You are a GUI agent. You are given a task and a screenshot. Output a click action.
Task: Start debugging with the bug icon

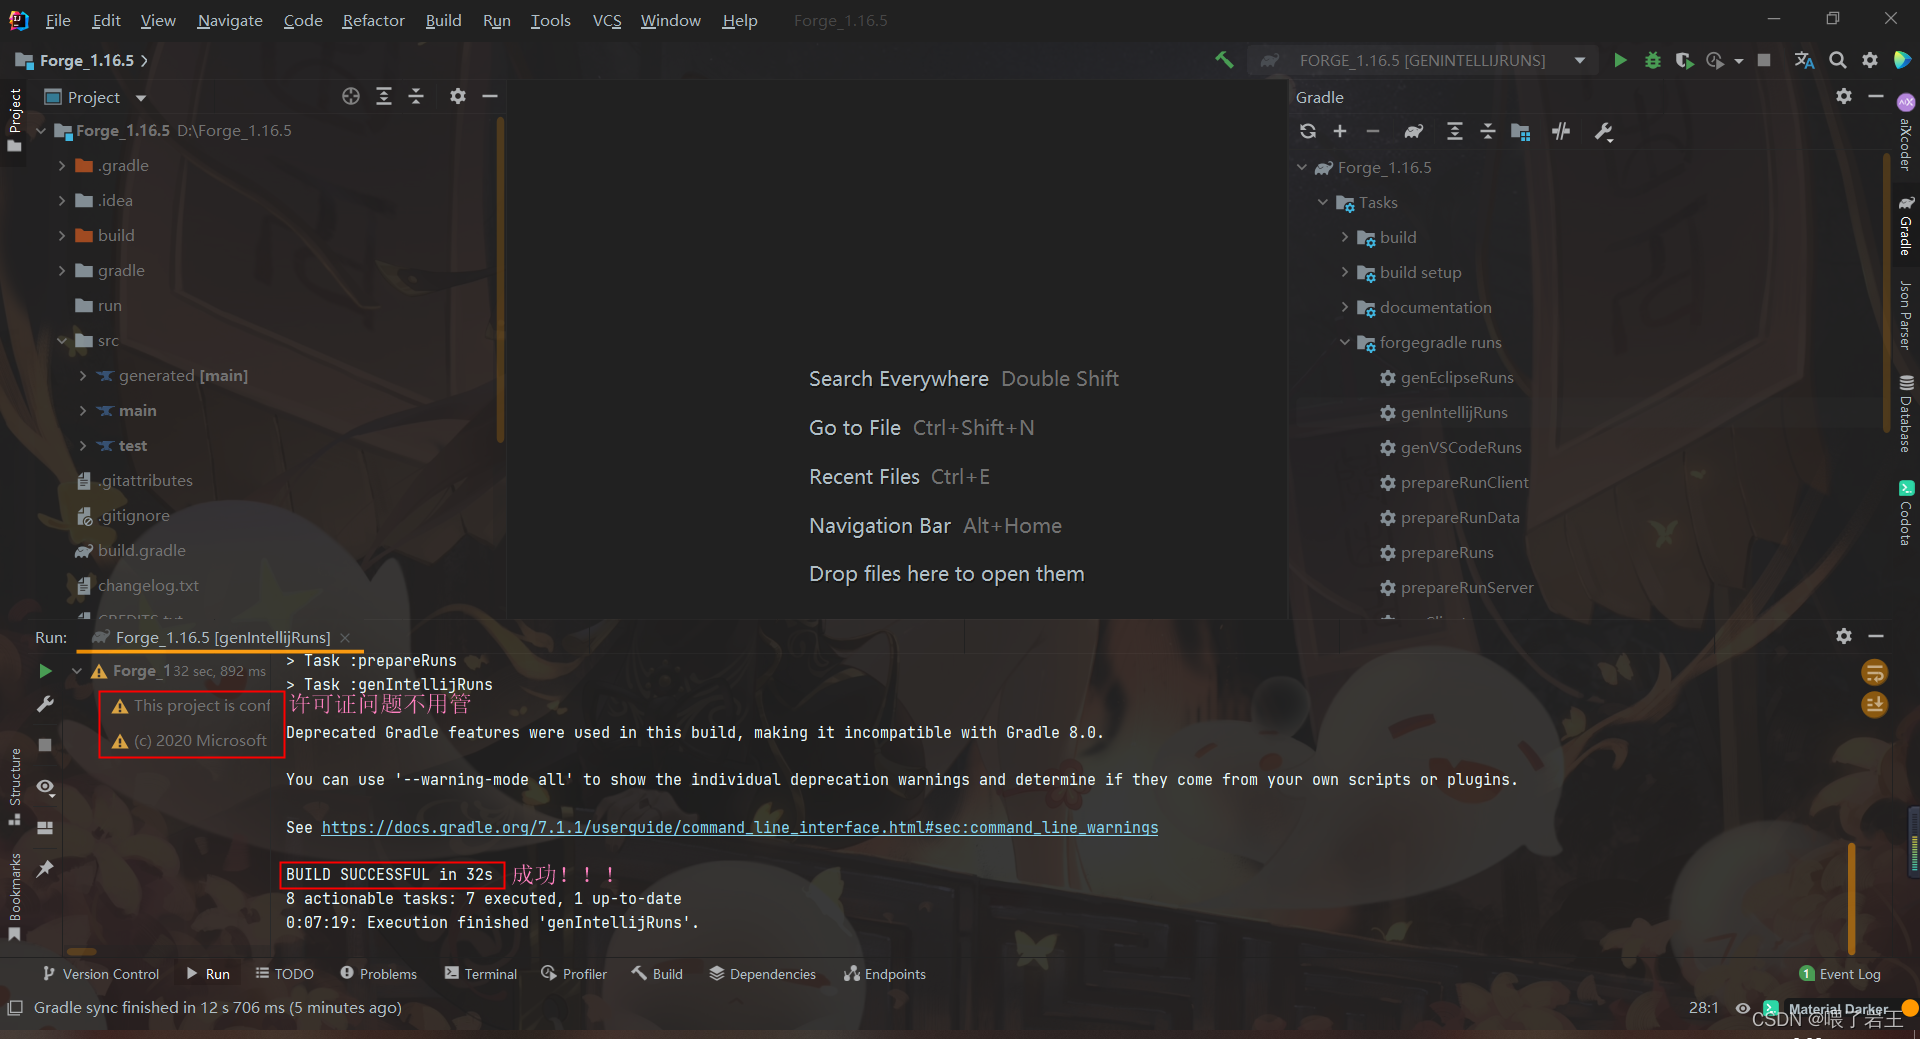pyautogui.click(x=1652, y=60)
